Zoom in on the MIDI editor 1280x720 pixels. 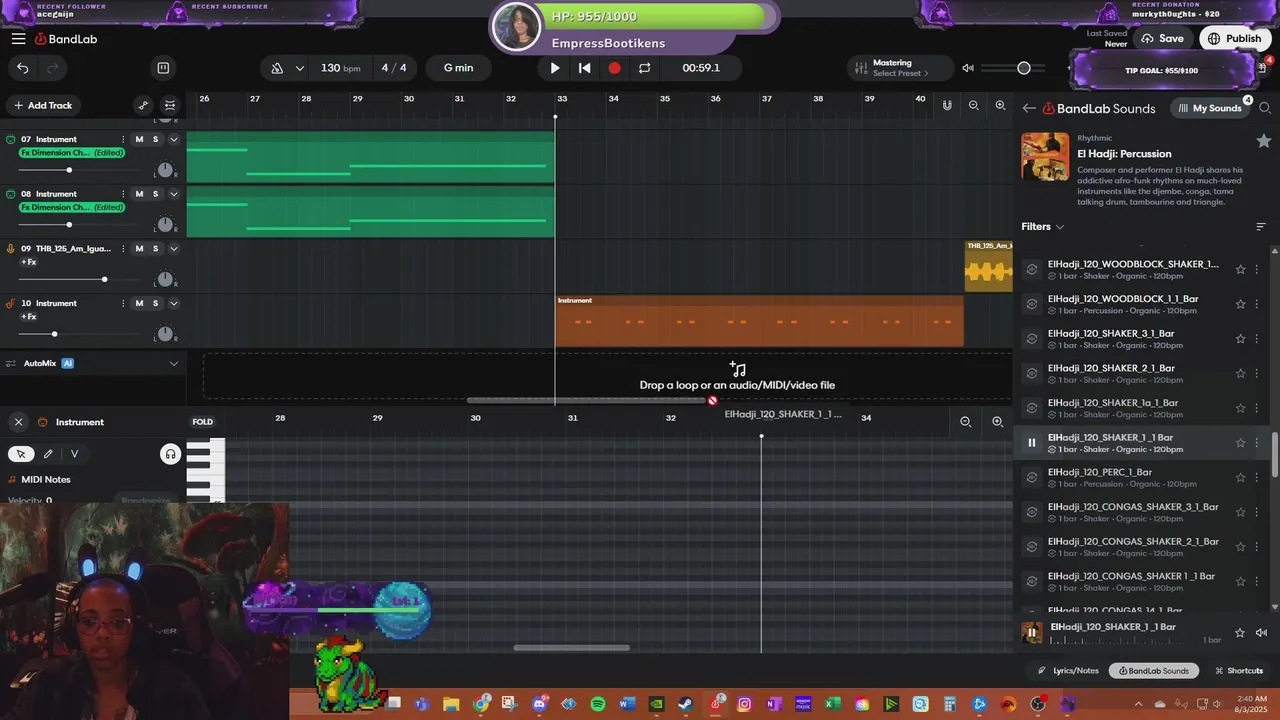click(x=997, y=422)
